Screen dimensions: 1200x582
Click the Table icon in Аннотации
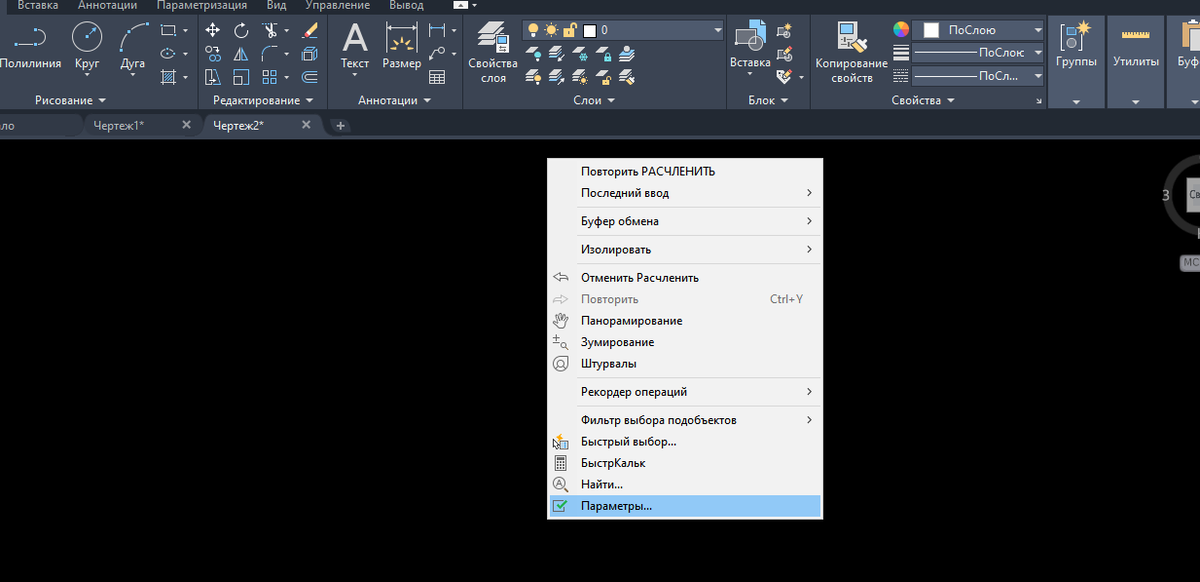pyautogui.click(x=437, y=77)
